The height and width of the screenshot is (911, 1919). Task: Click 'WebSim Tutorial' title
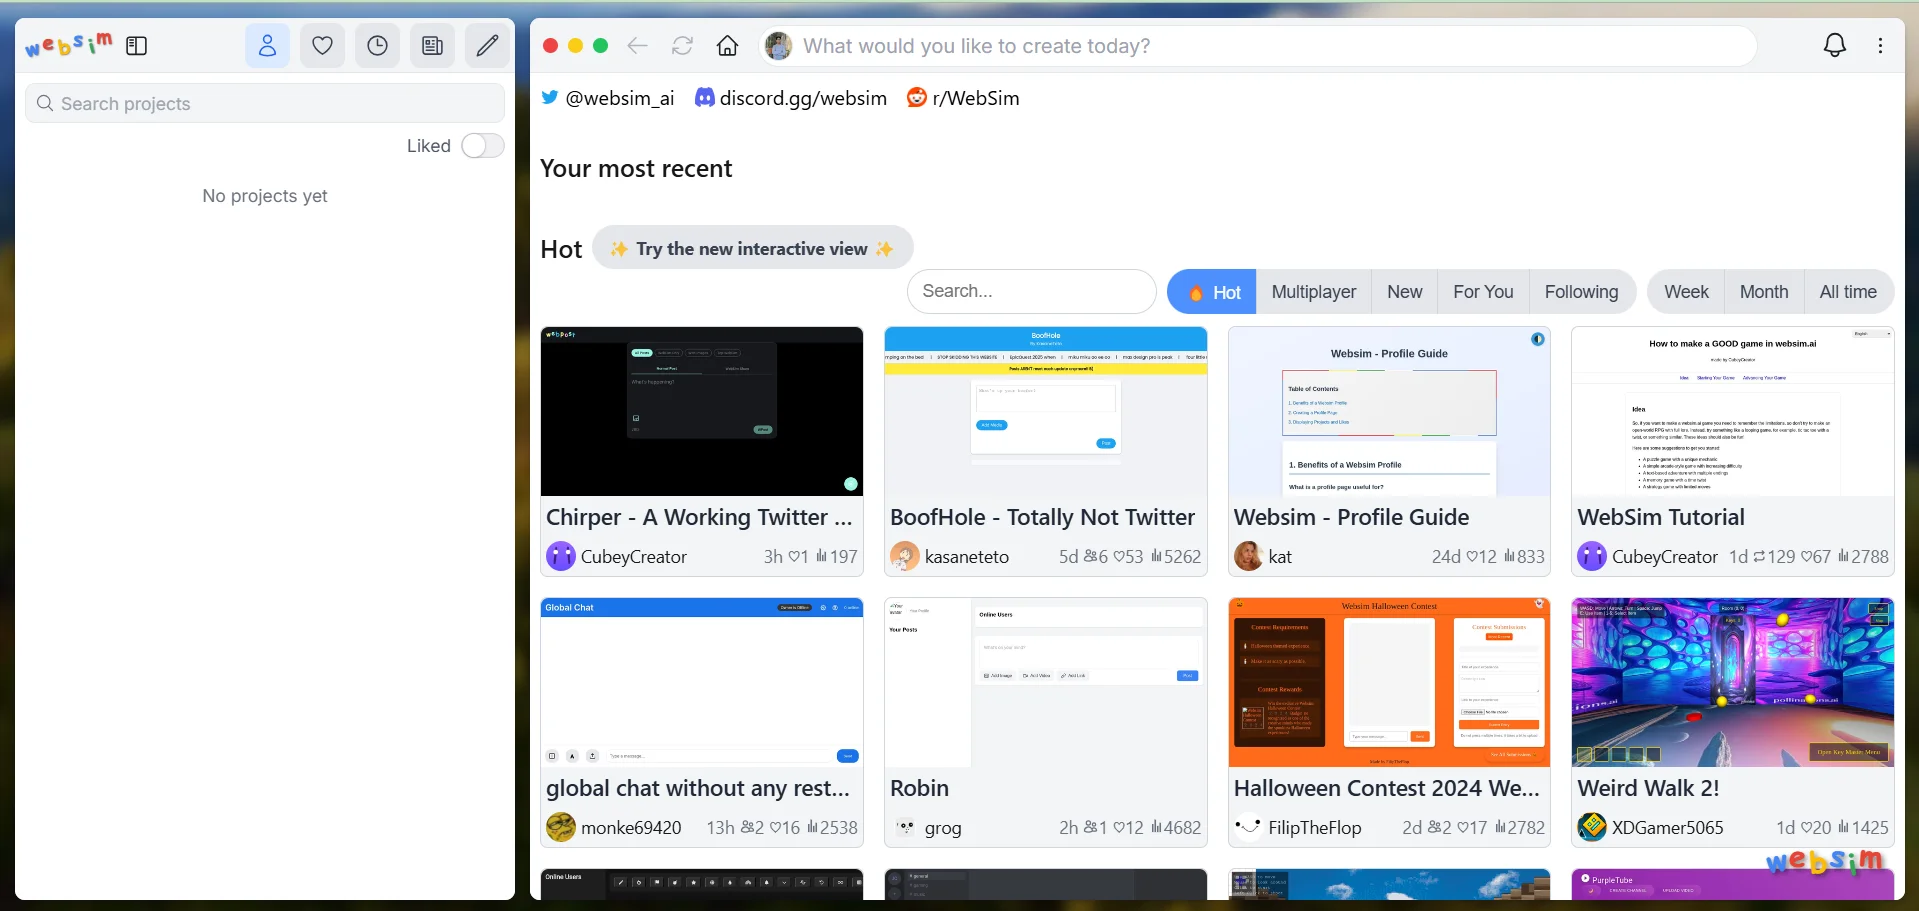1661,517
